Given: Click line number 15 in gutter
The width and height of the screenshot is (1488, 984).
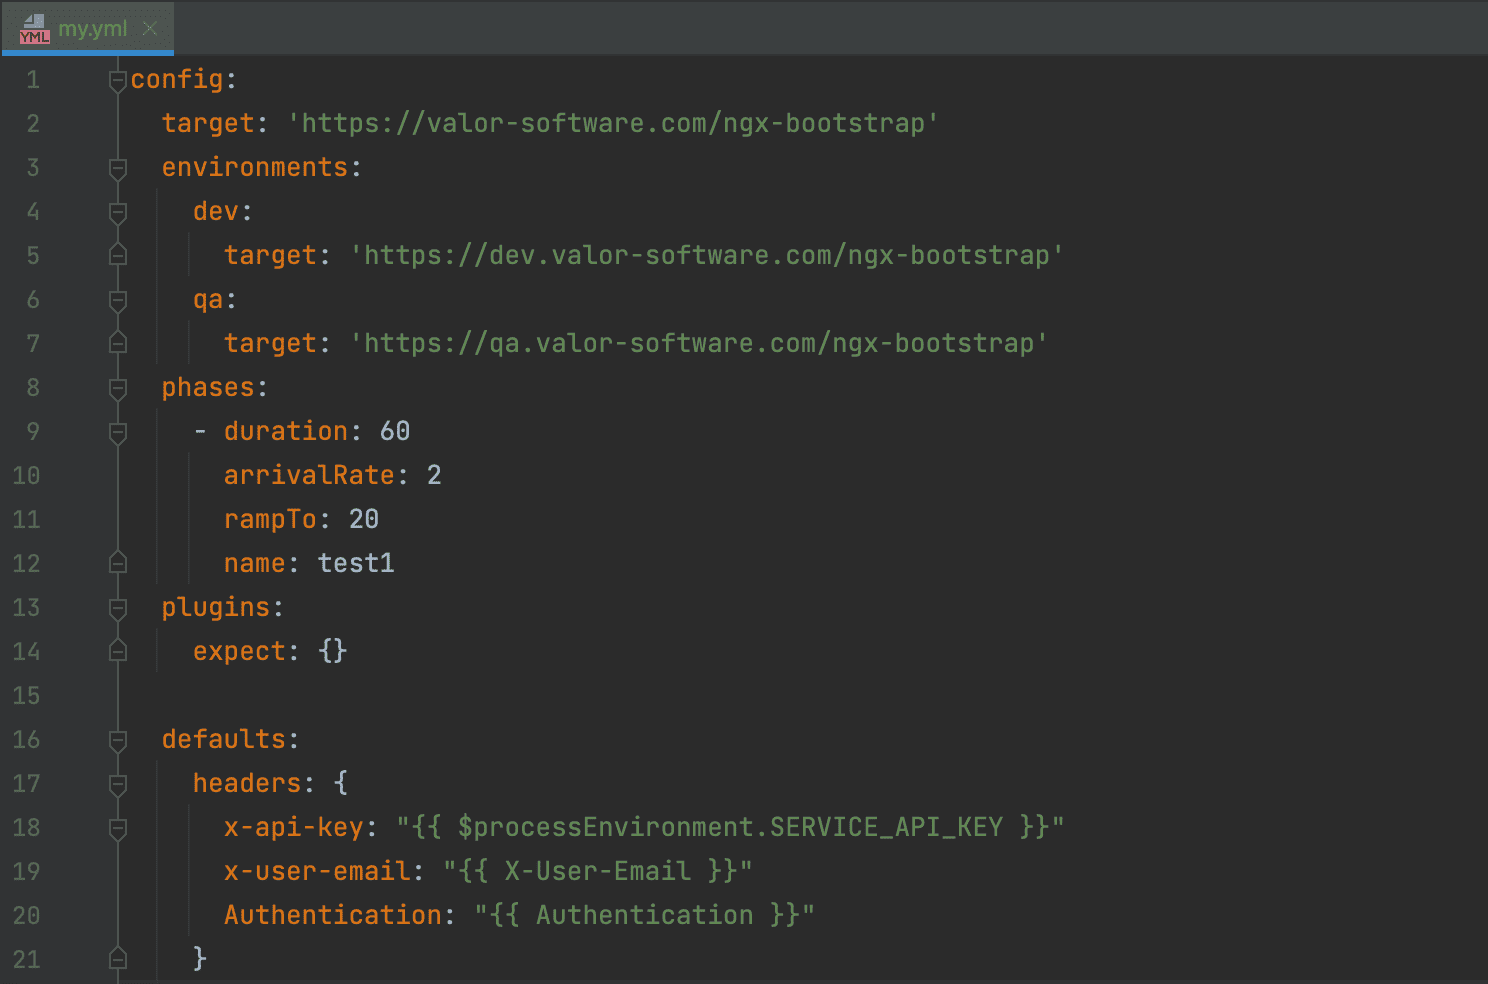Looking at the screenshot, I should pos(27,696).
